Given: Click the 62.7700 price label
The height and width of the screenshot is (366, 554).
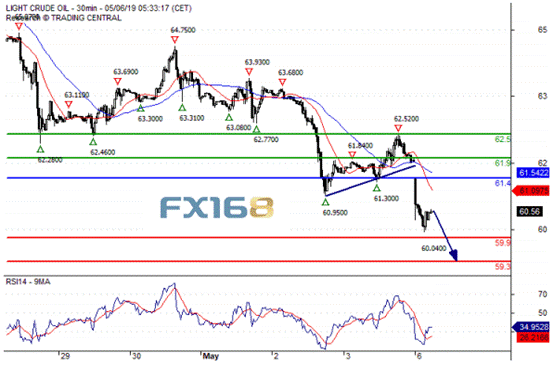Looking at the screenshot, I should click(x=266, y=140).
